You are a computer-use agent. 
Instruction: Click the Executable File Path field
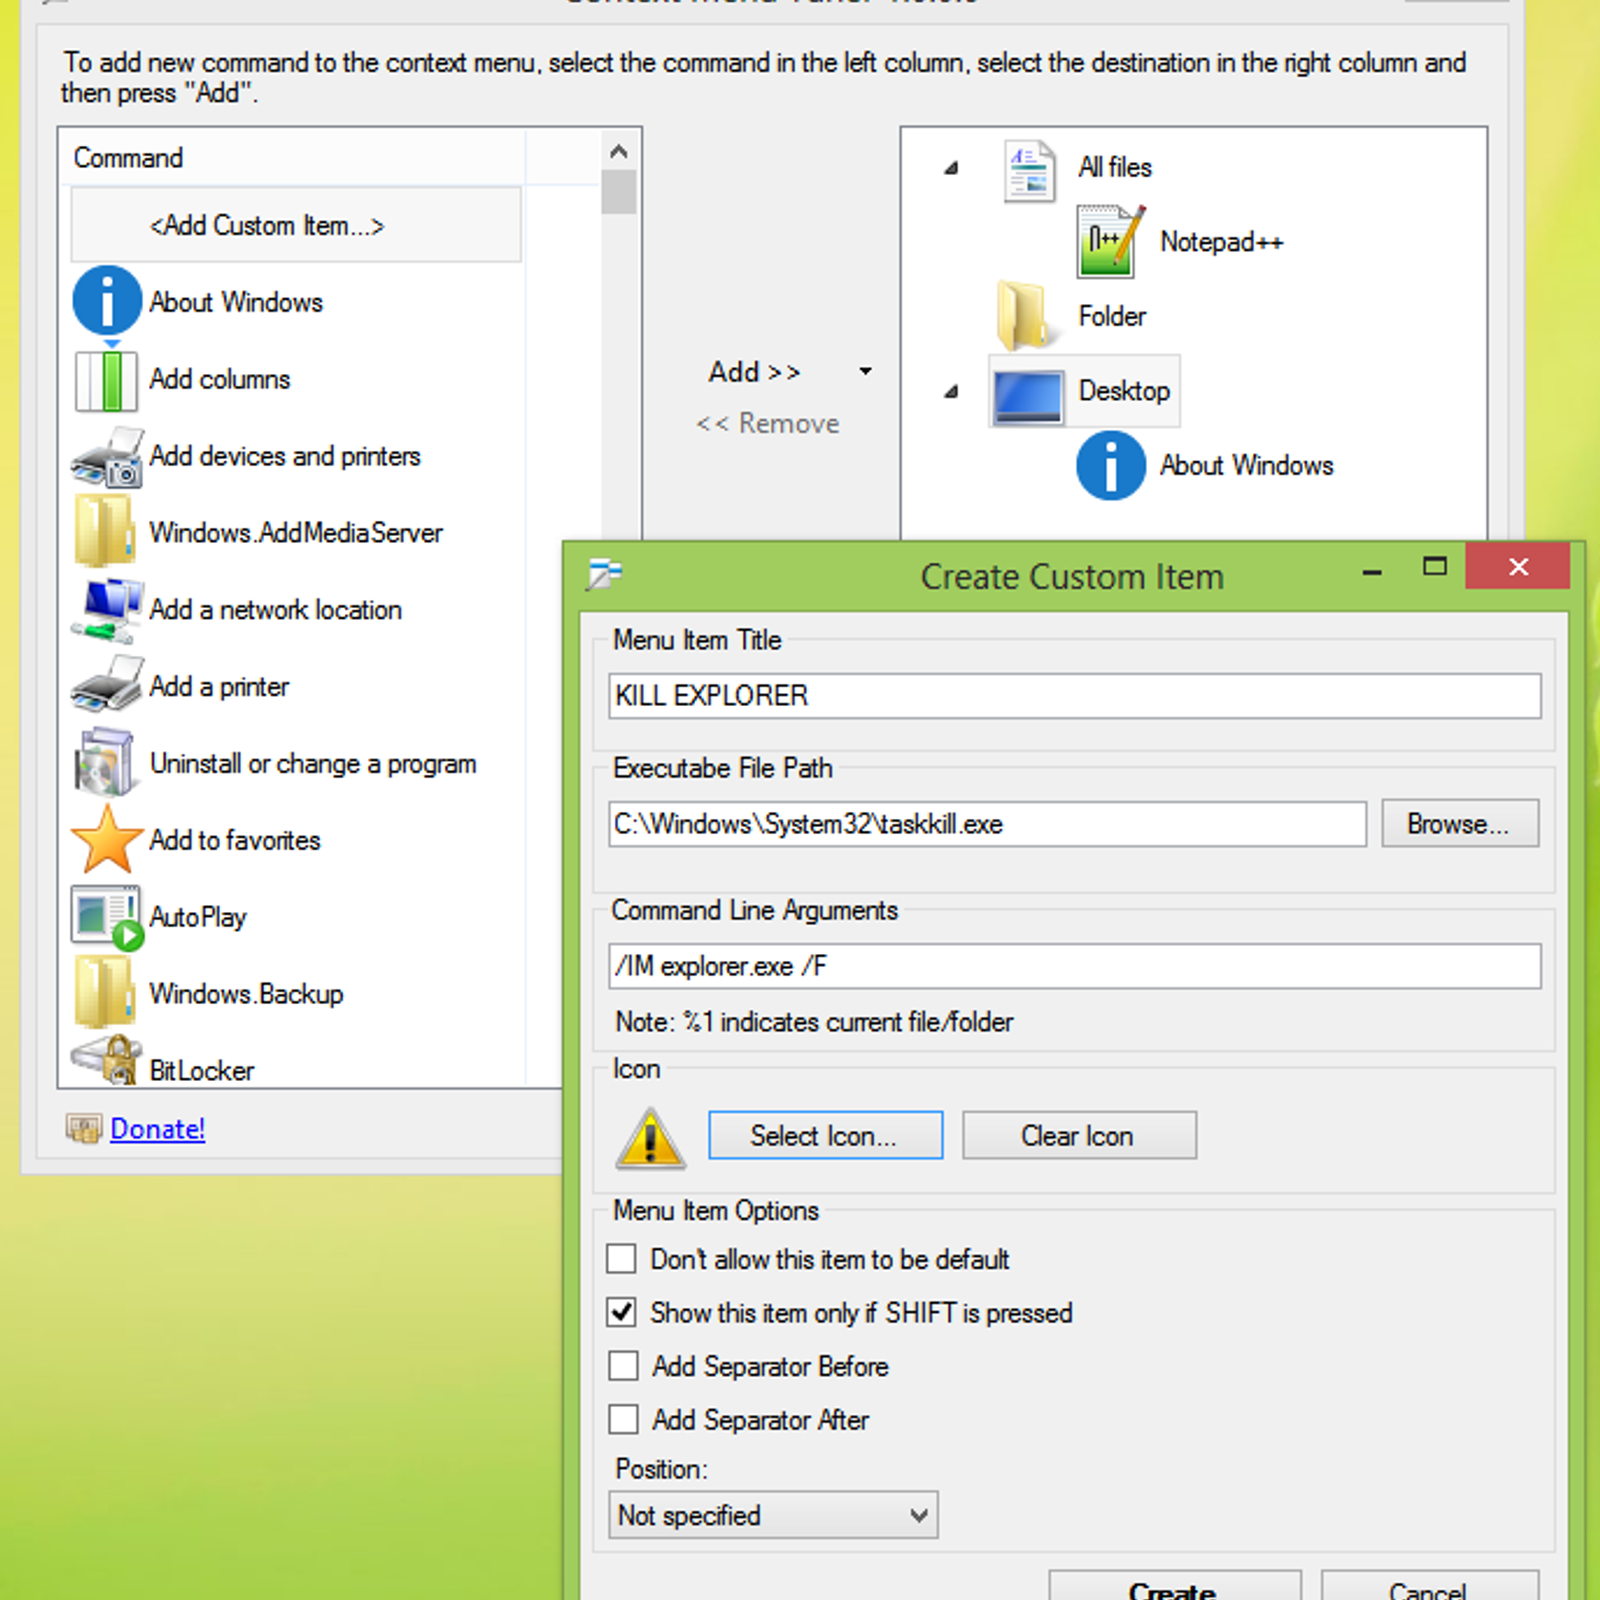pyautogui.click(x=987, y=824)
